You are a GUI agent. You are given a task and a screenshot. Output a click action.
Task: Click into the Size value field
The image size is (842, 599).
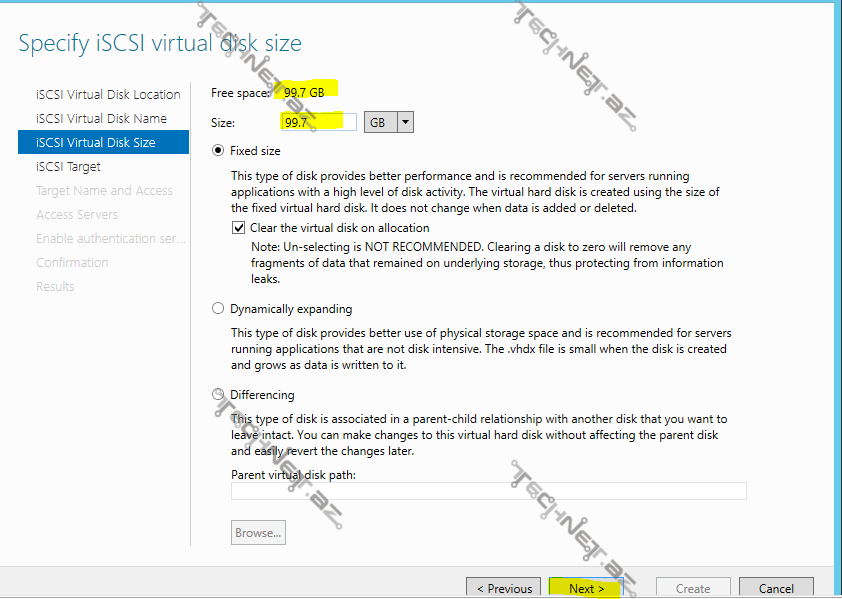318,122
